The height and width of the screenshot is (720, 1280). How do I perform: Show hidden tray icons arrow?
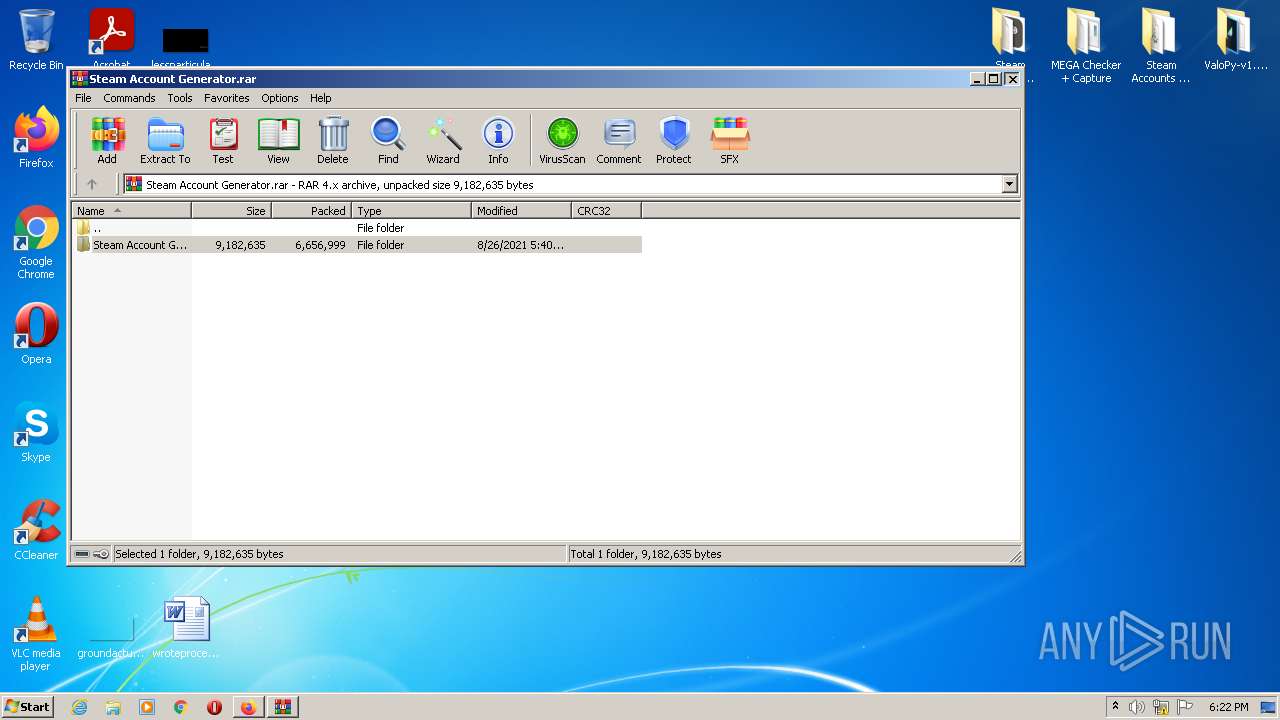coord(1115,706)
